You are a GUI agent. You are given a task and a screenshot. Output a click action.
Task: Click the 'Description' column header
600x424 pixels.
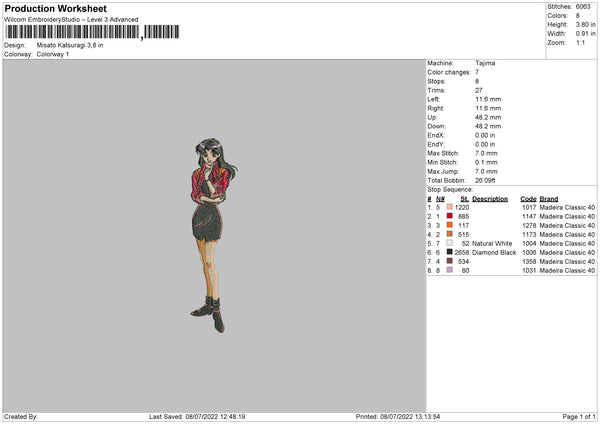(x=490, y=199)
